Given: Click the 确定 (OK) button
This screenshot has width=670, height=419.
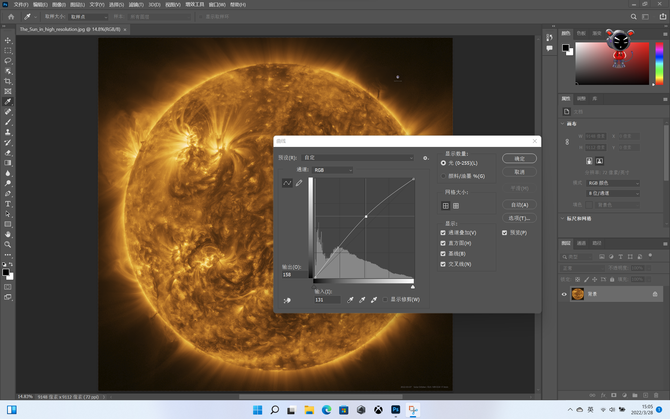Looking at the screenshot, I should coord(519,158).
